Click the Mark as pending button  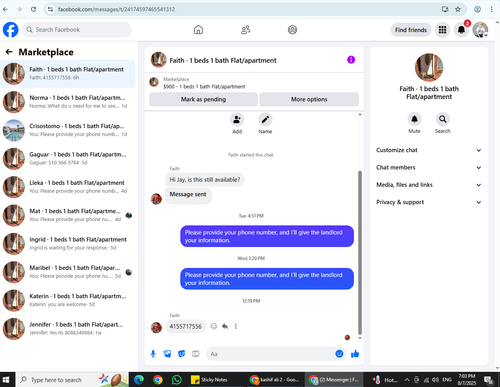pos(203,99)
